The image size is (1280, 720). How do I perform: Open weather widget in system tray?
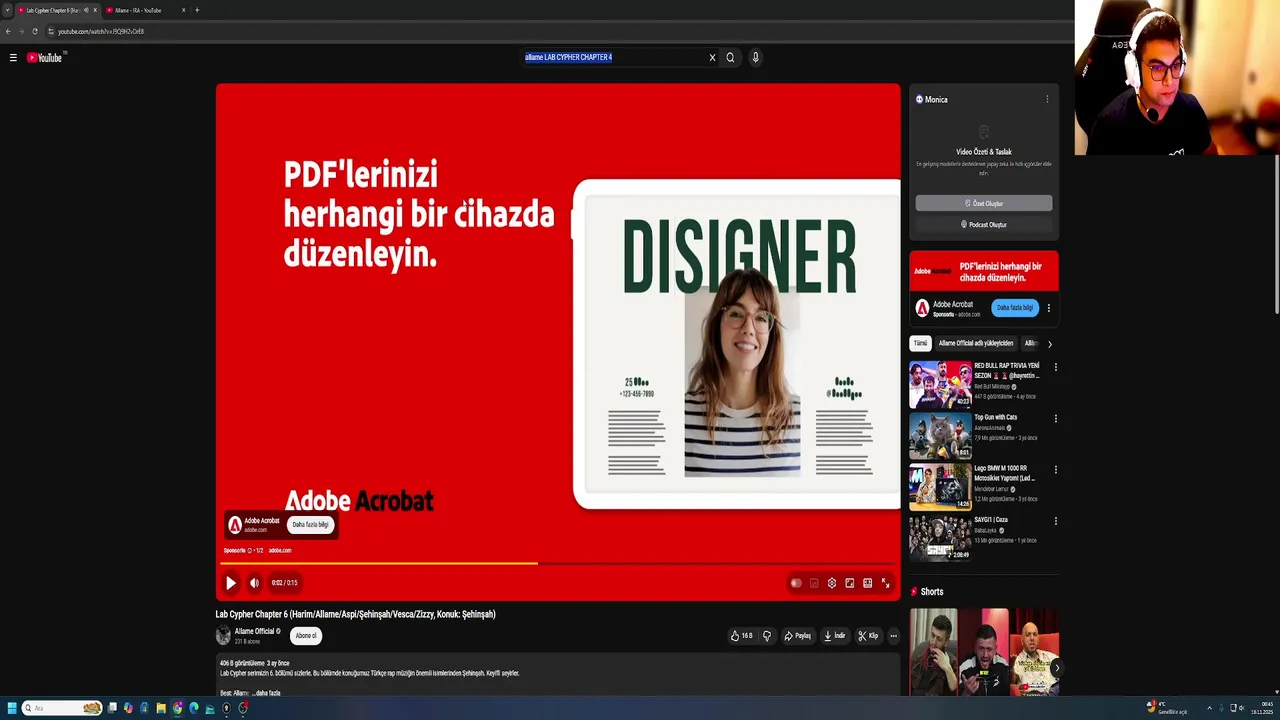point(1167,708)
